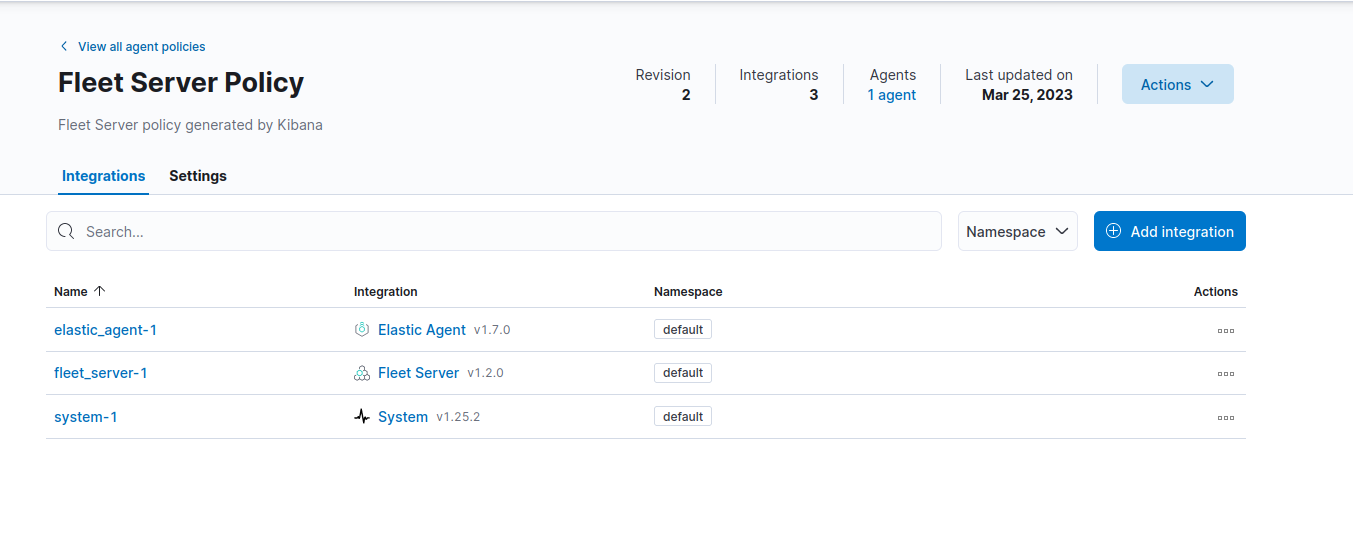Click the Integration column header
This screenshot has width=1353, height=556.
(x=386, y=291)
